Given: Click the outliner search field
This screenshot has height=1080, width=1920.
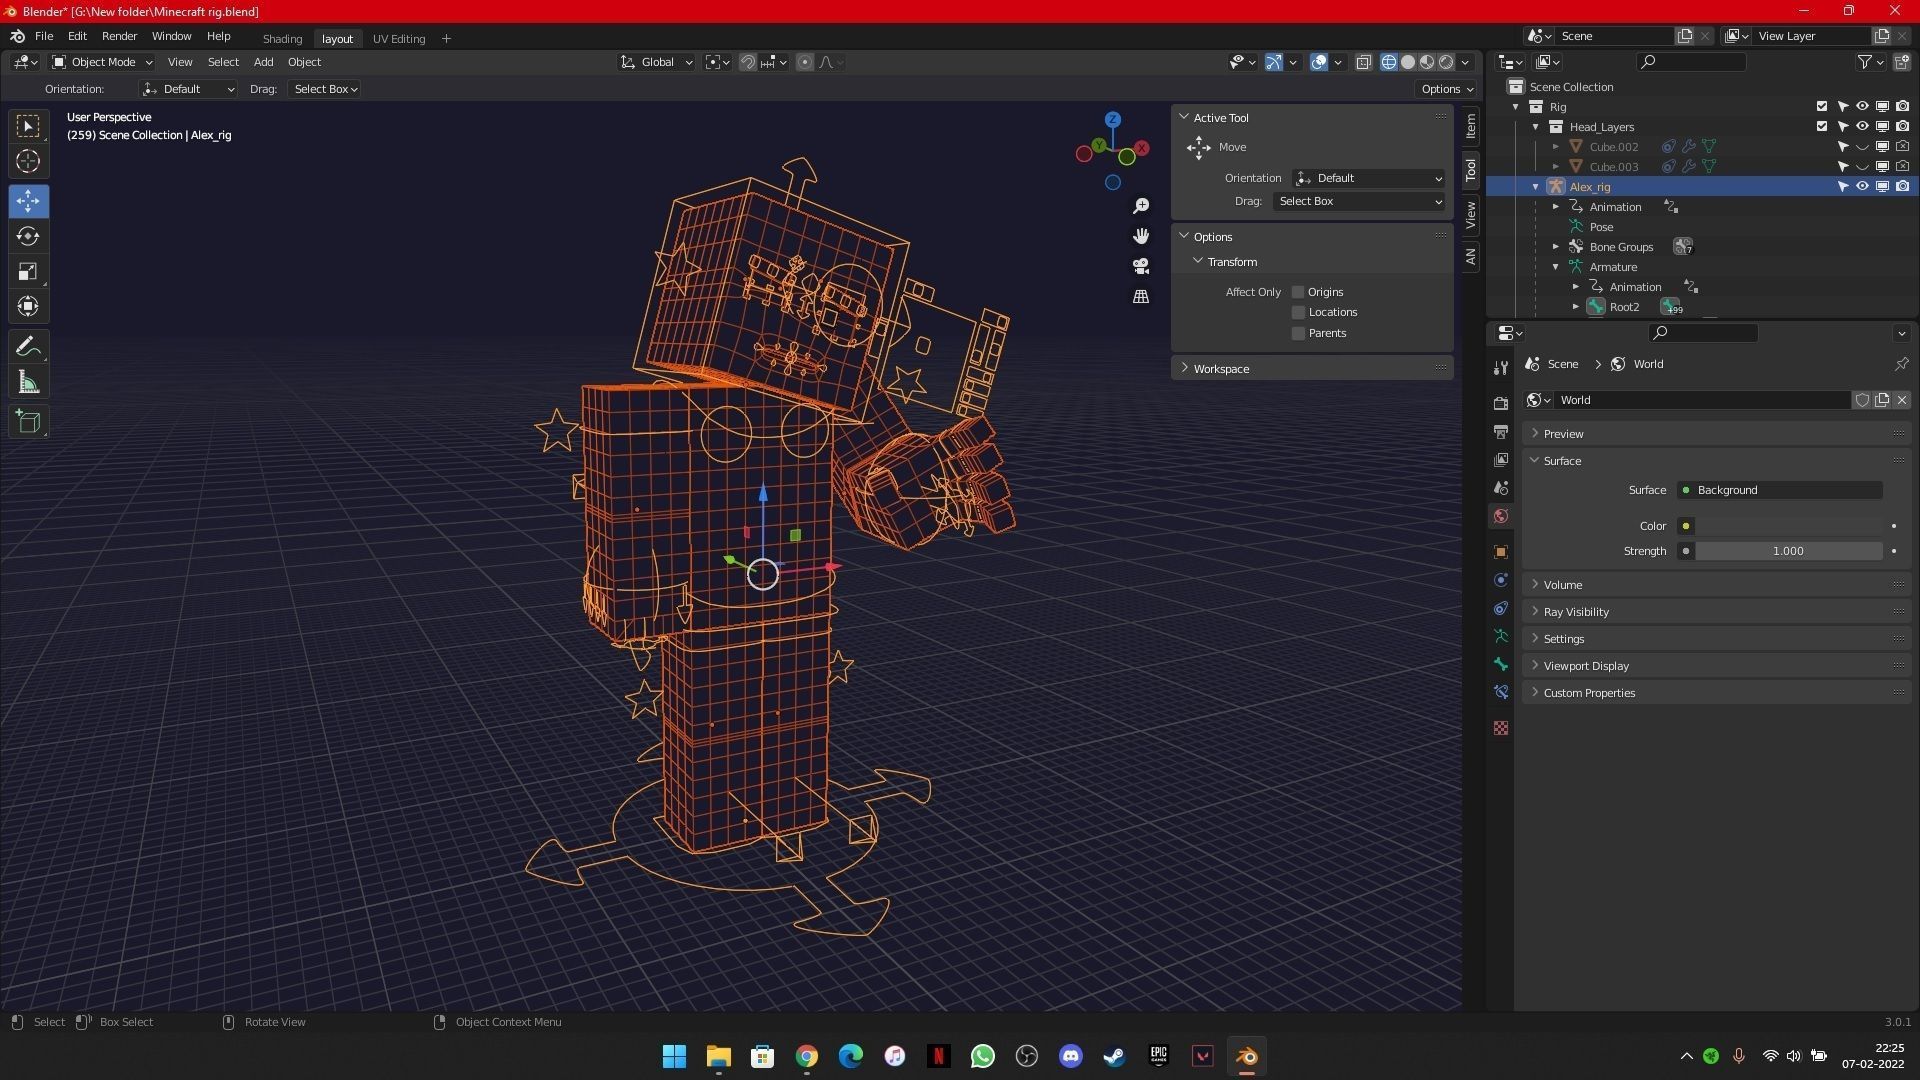Looking at the screenshot, I should point(1691,62).
